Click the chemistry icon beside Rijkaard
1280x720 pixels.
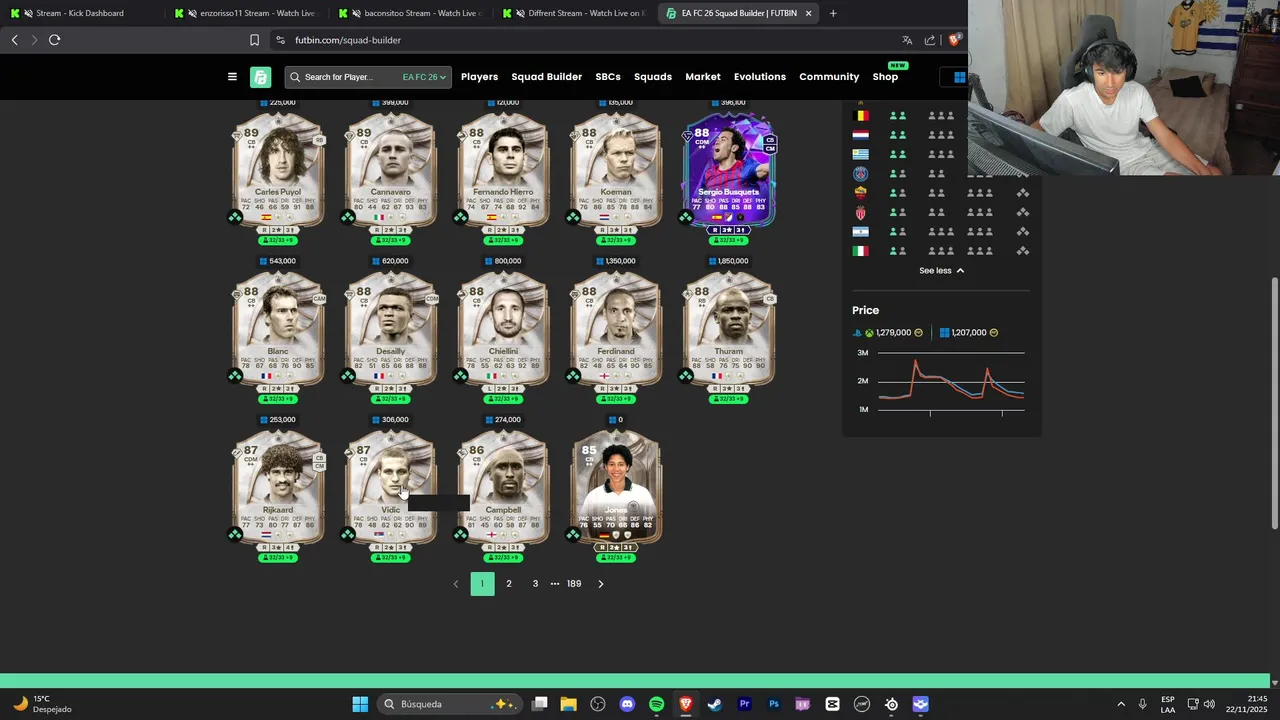[235, 535]
